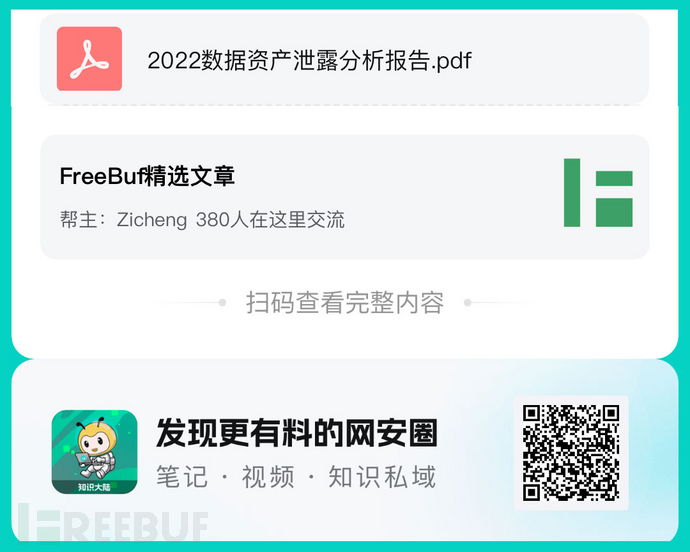Click the QR code image
This screenshot has height=552, width=690.
click(x=571, y=453)
